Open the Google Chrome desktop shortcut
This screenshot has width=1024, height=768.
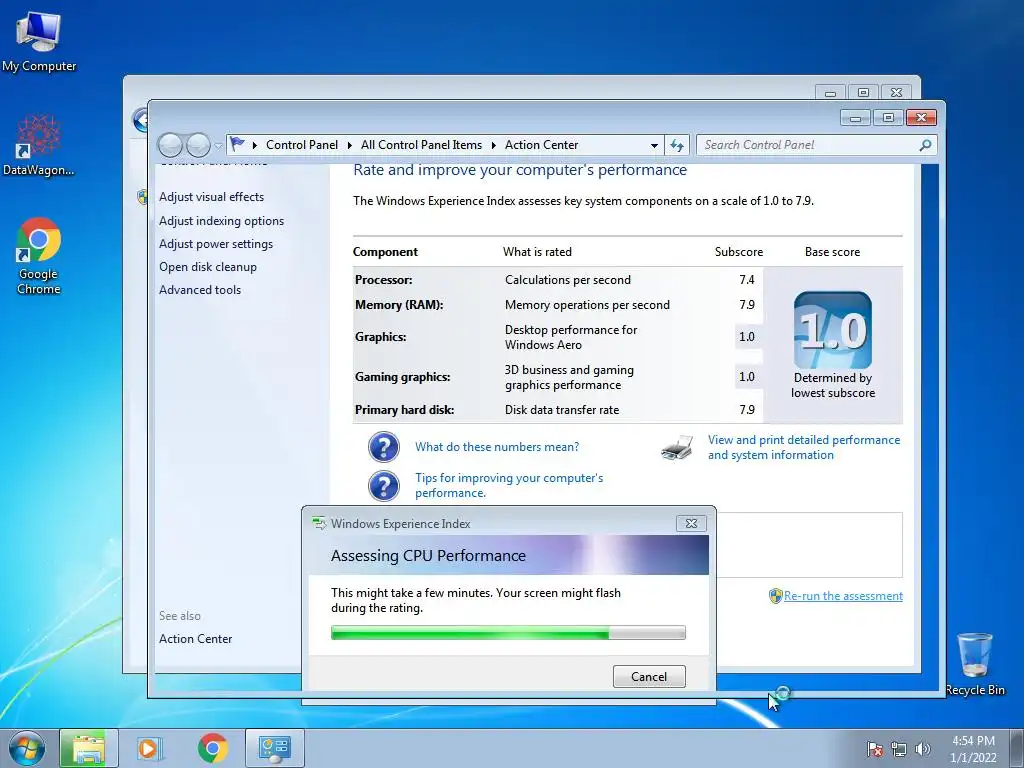[39, 255]
